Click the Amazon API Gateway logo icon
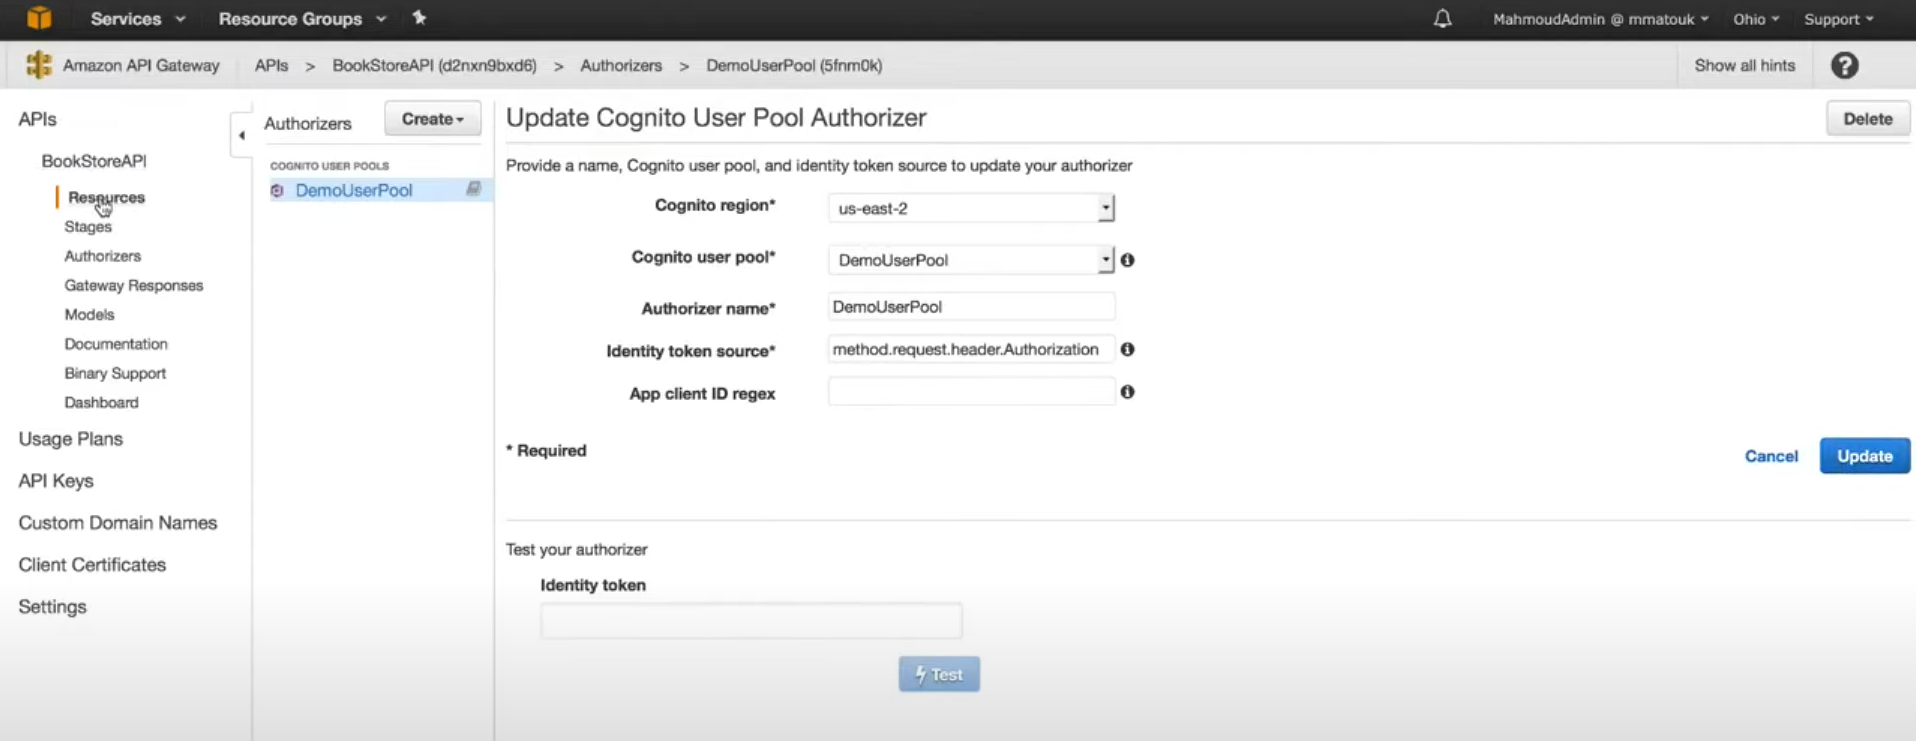 39,65
